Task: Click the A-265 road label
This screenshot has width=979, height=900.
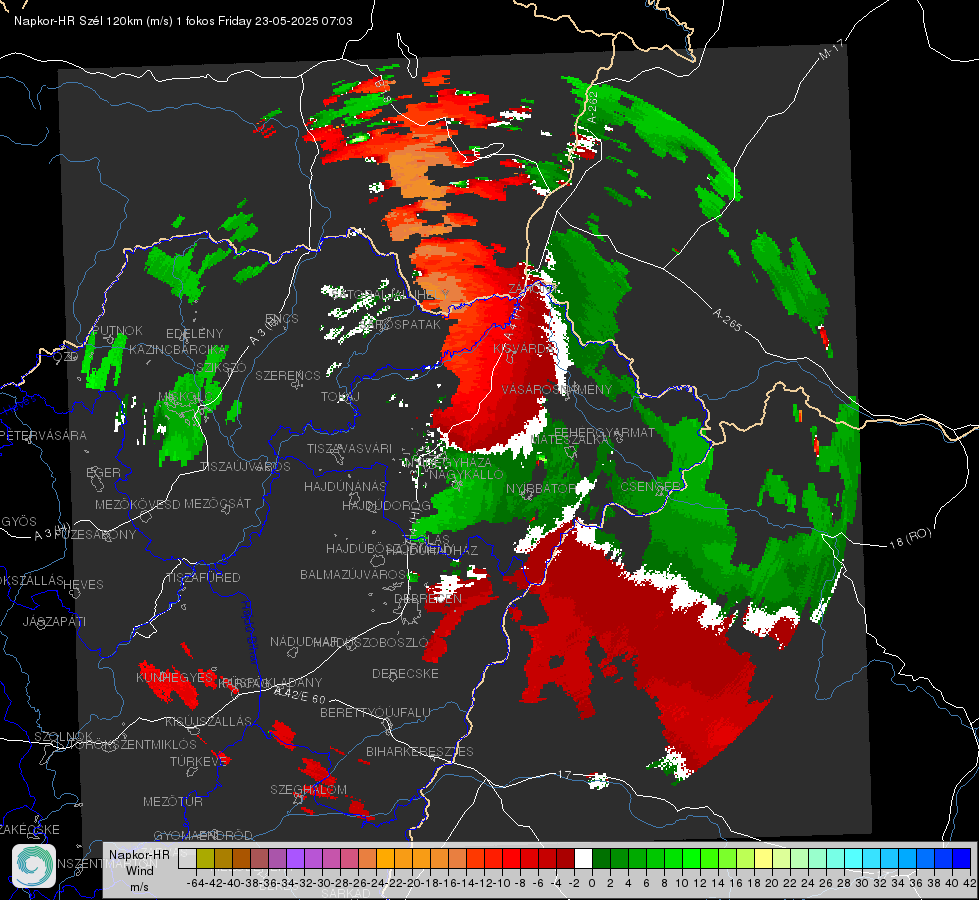Action: point(727,320)
